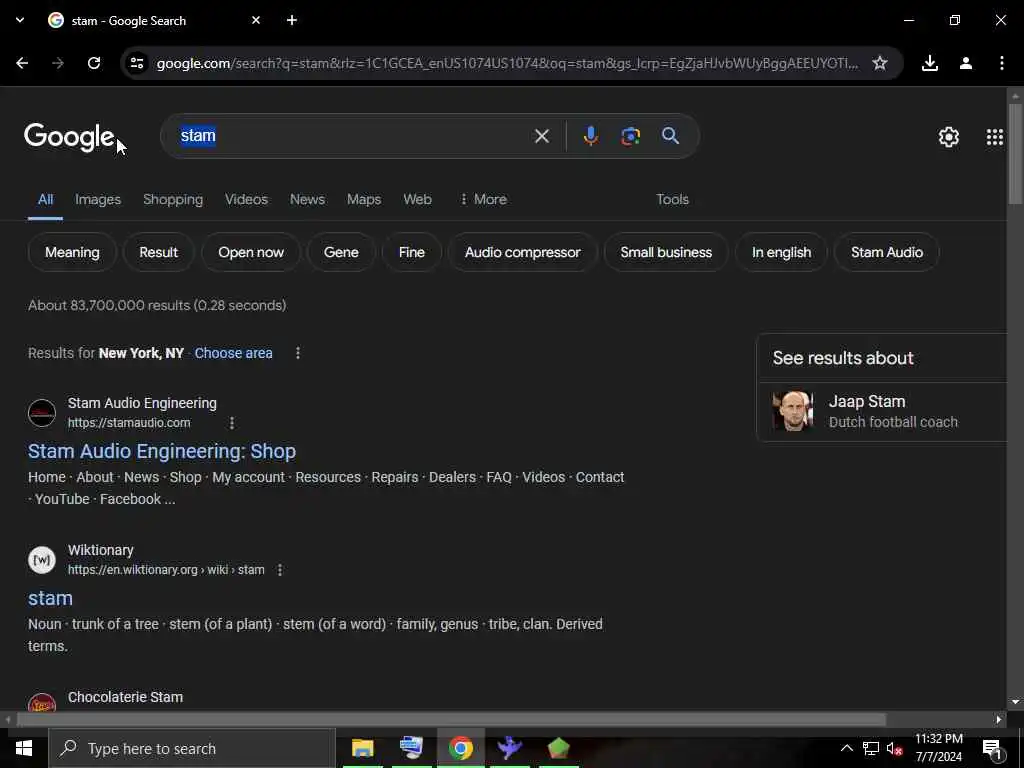Start voice search with microphone icon

pyautogui.click(x=590, y=136)
